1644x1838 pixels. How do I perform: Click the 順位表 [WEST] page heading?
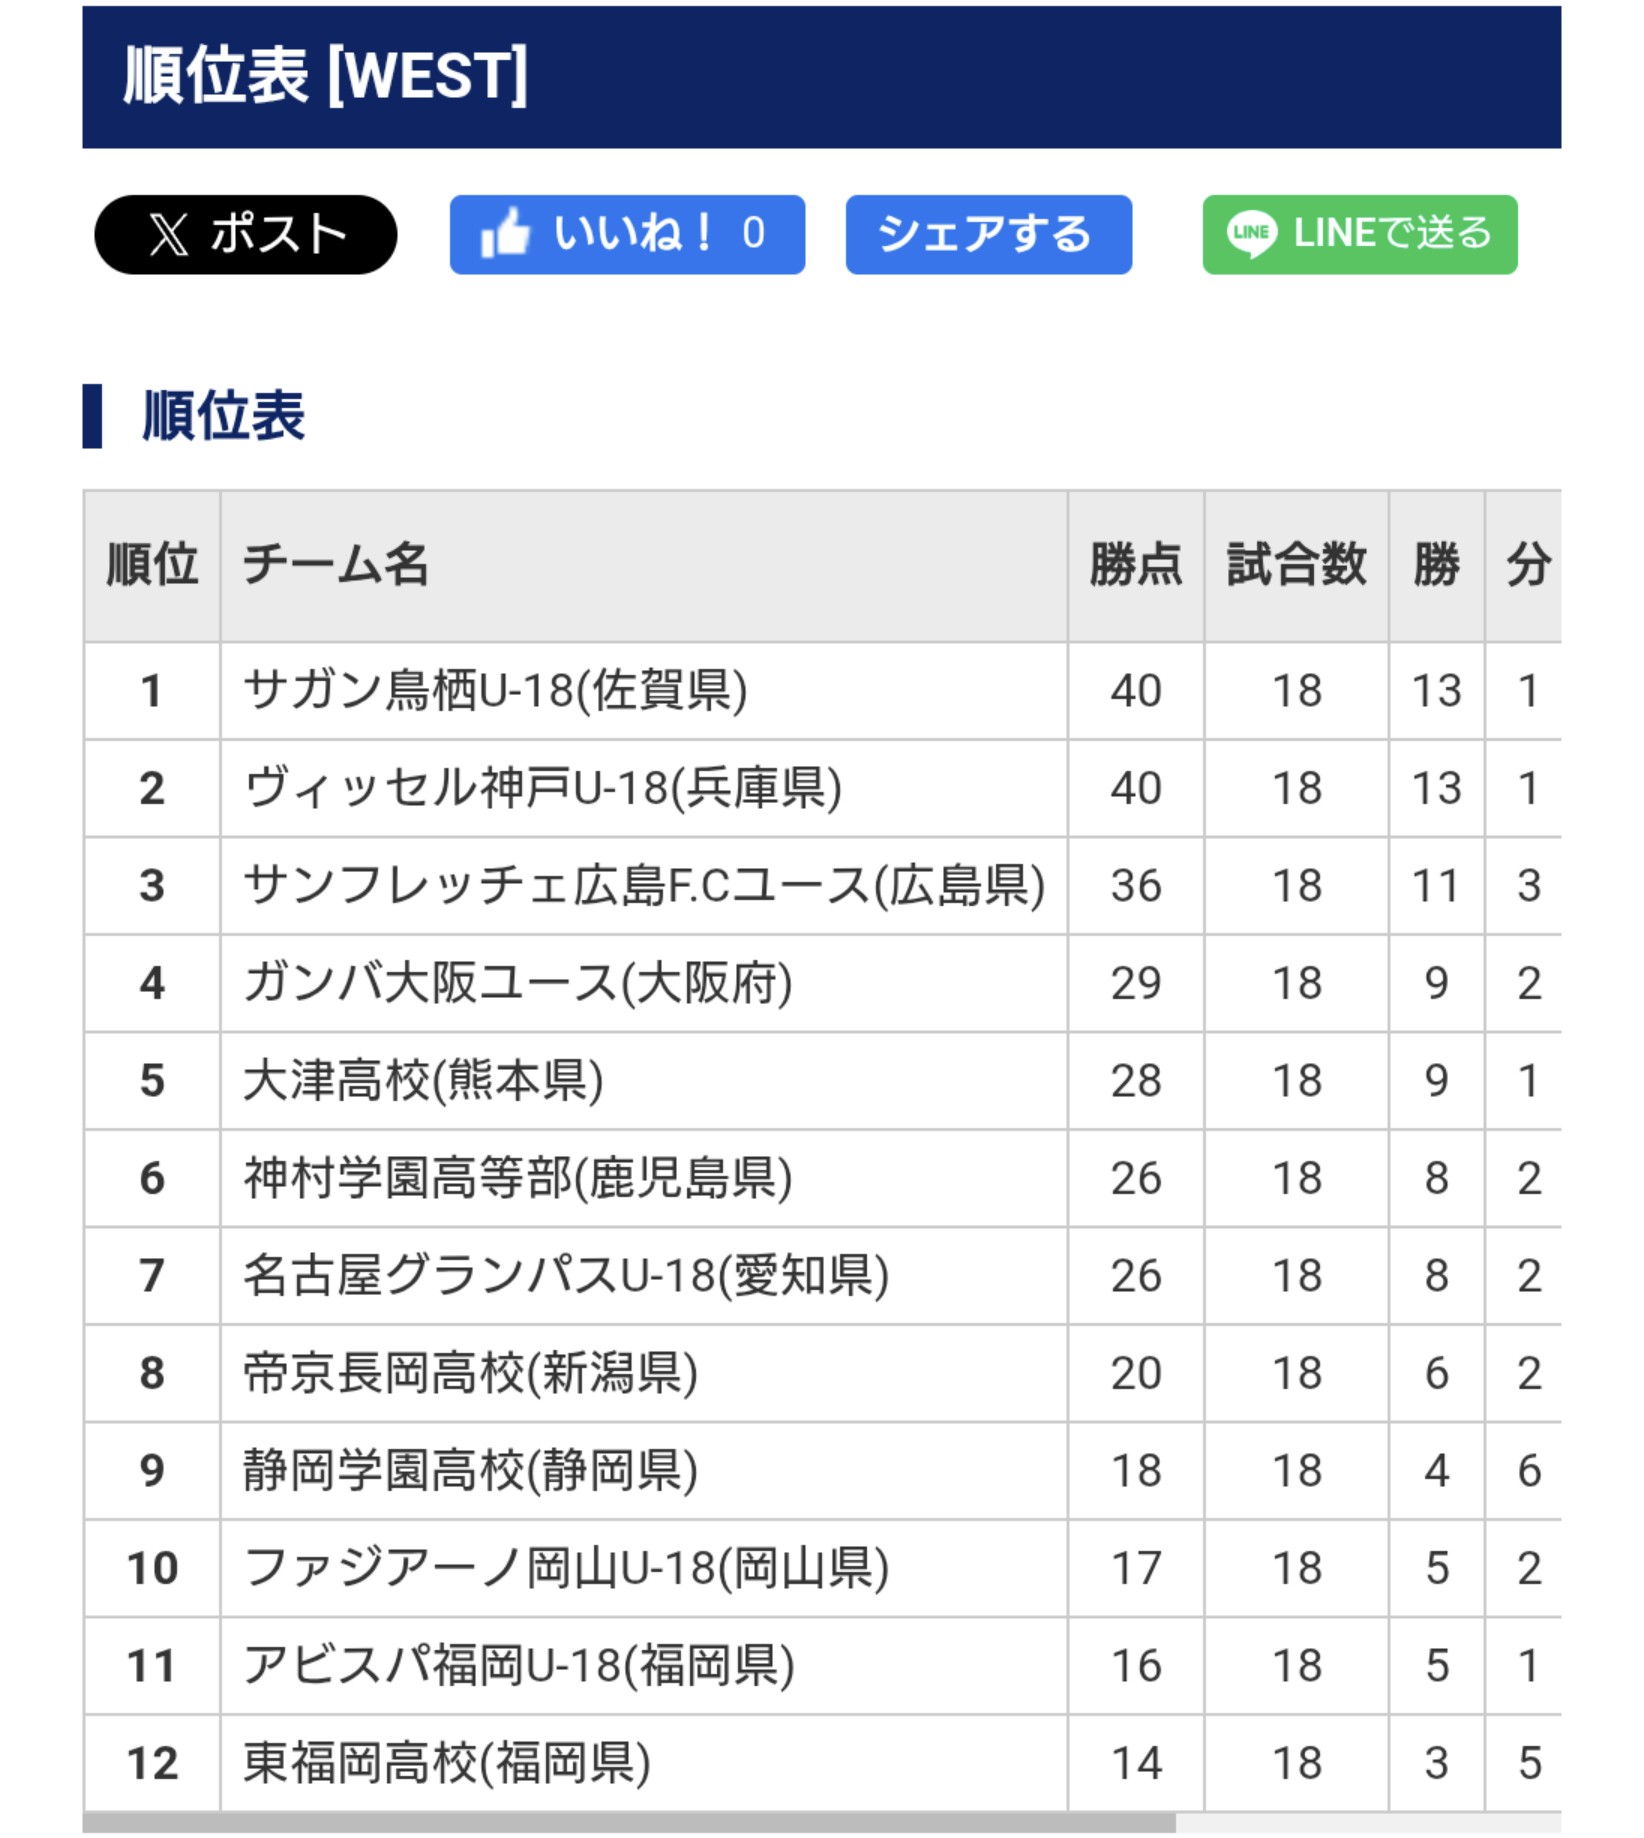pos(325,76)
